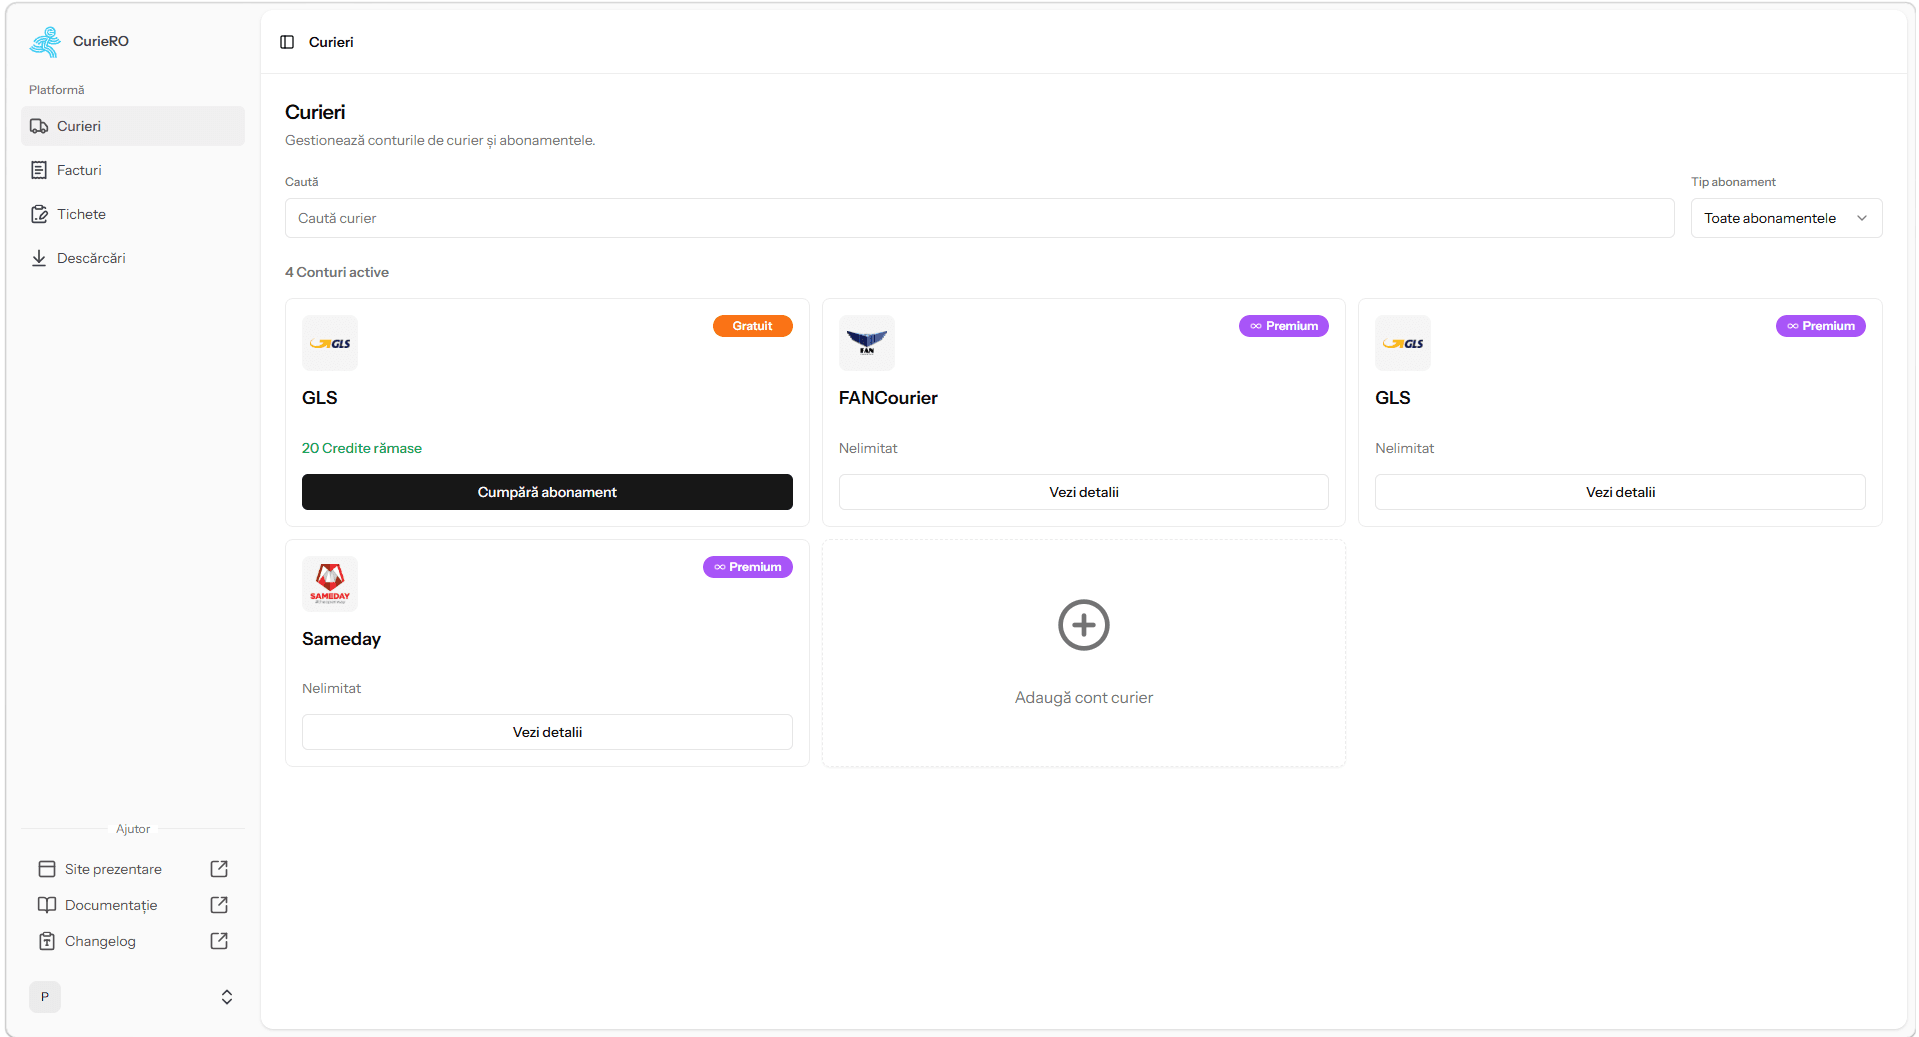
Task: Go to Tichete in the sidebar
Action: click(81, 214)
